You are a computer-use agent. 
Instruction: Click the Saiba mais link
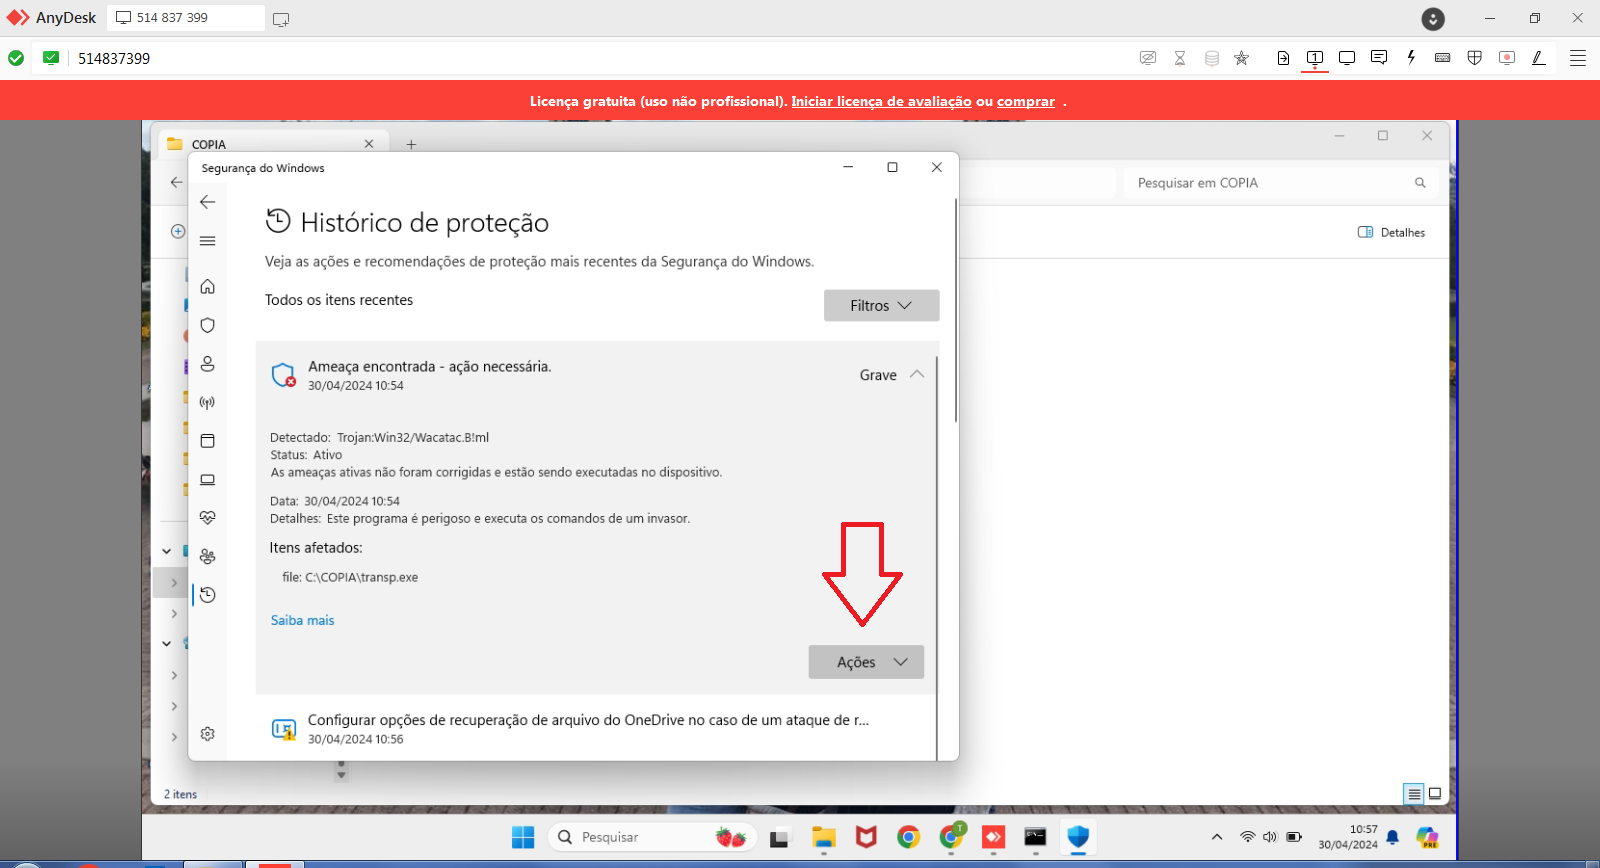point(302,620)
